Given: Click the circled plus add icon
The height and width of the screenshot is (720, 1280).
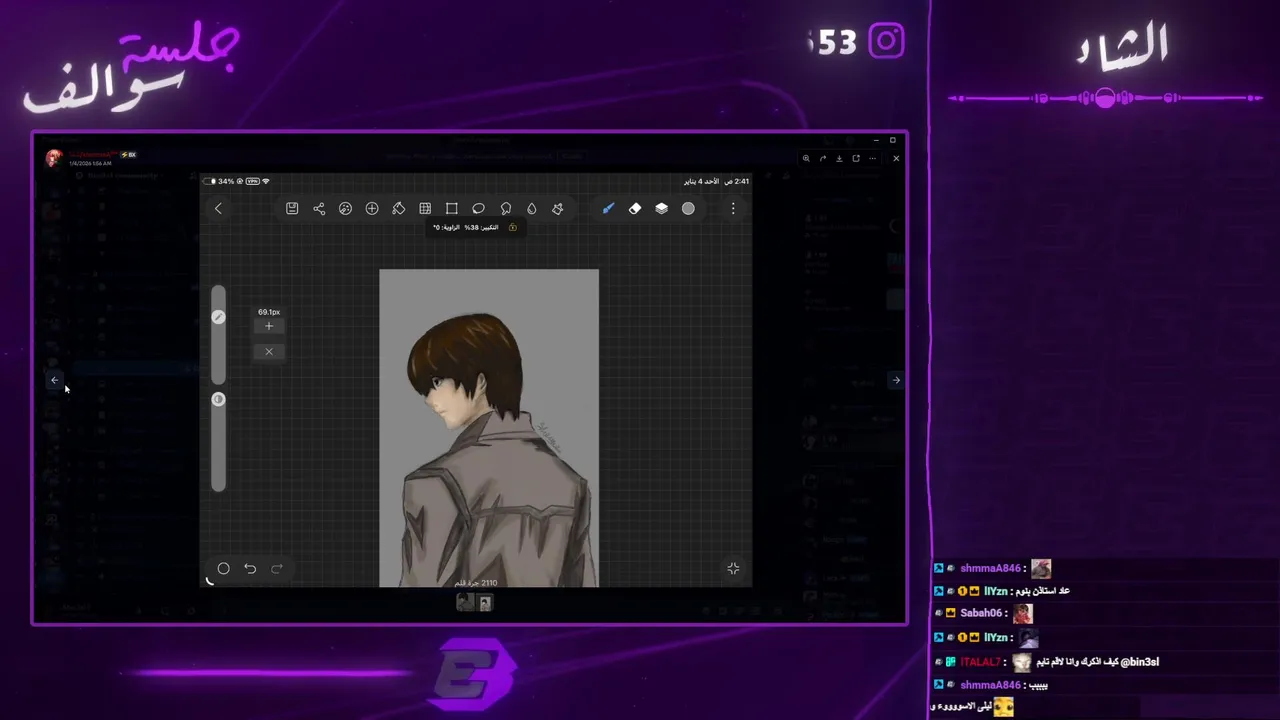Looking at the screenshot, I should click(372, 208).
